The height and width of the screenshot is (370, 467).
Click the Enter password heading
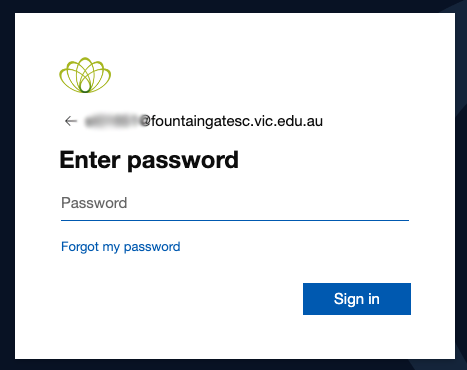click(149, 160)
